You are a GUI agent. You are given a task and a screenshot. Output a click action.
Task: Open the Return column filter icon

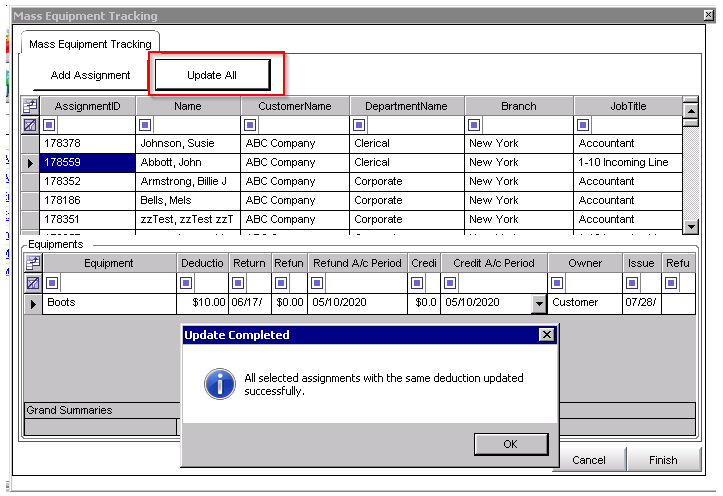238,283
